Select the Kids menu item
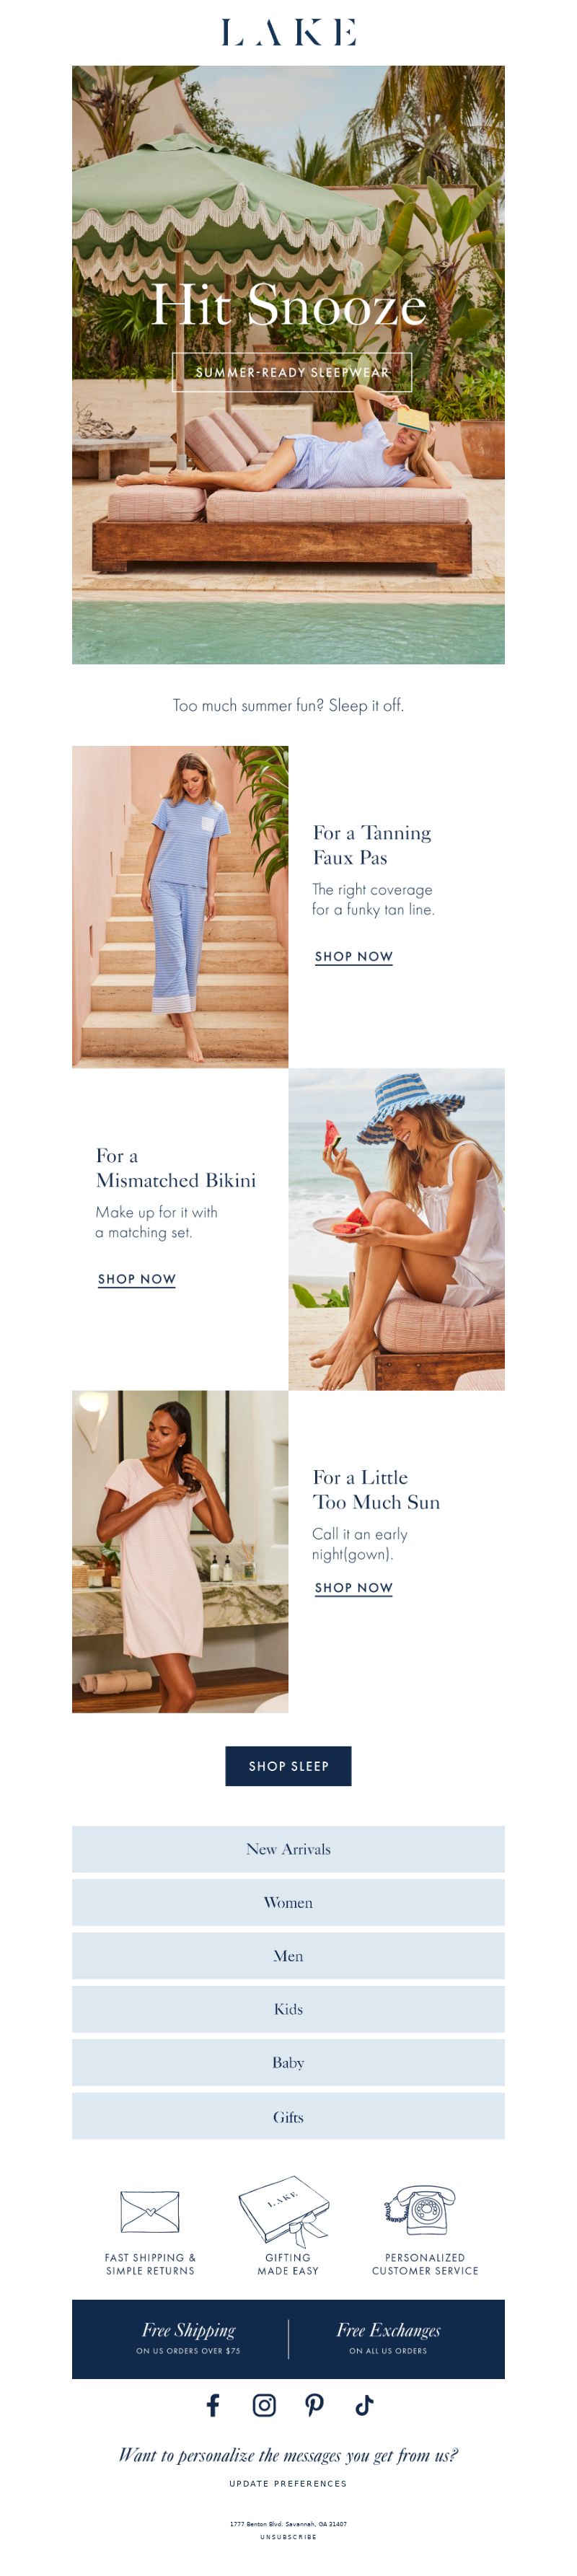 pos(288,2009)
